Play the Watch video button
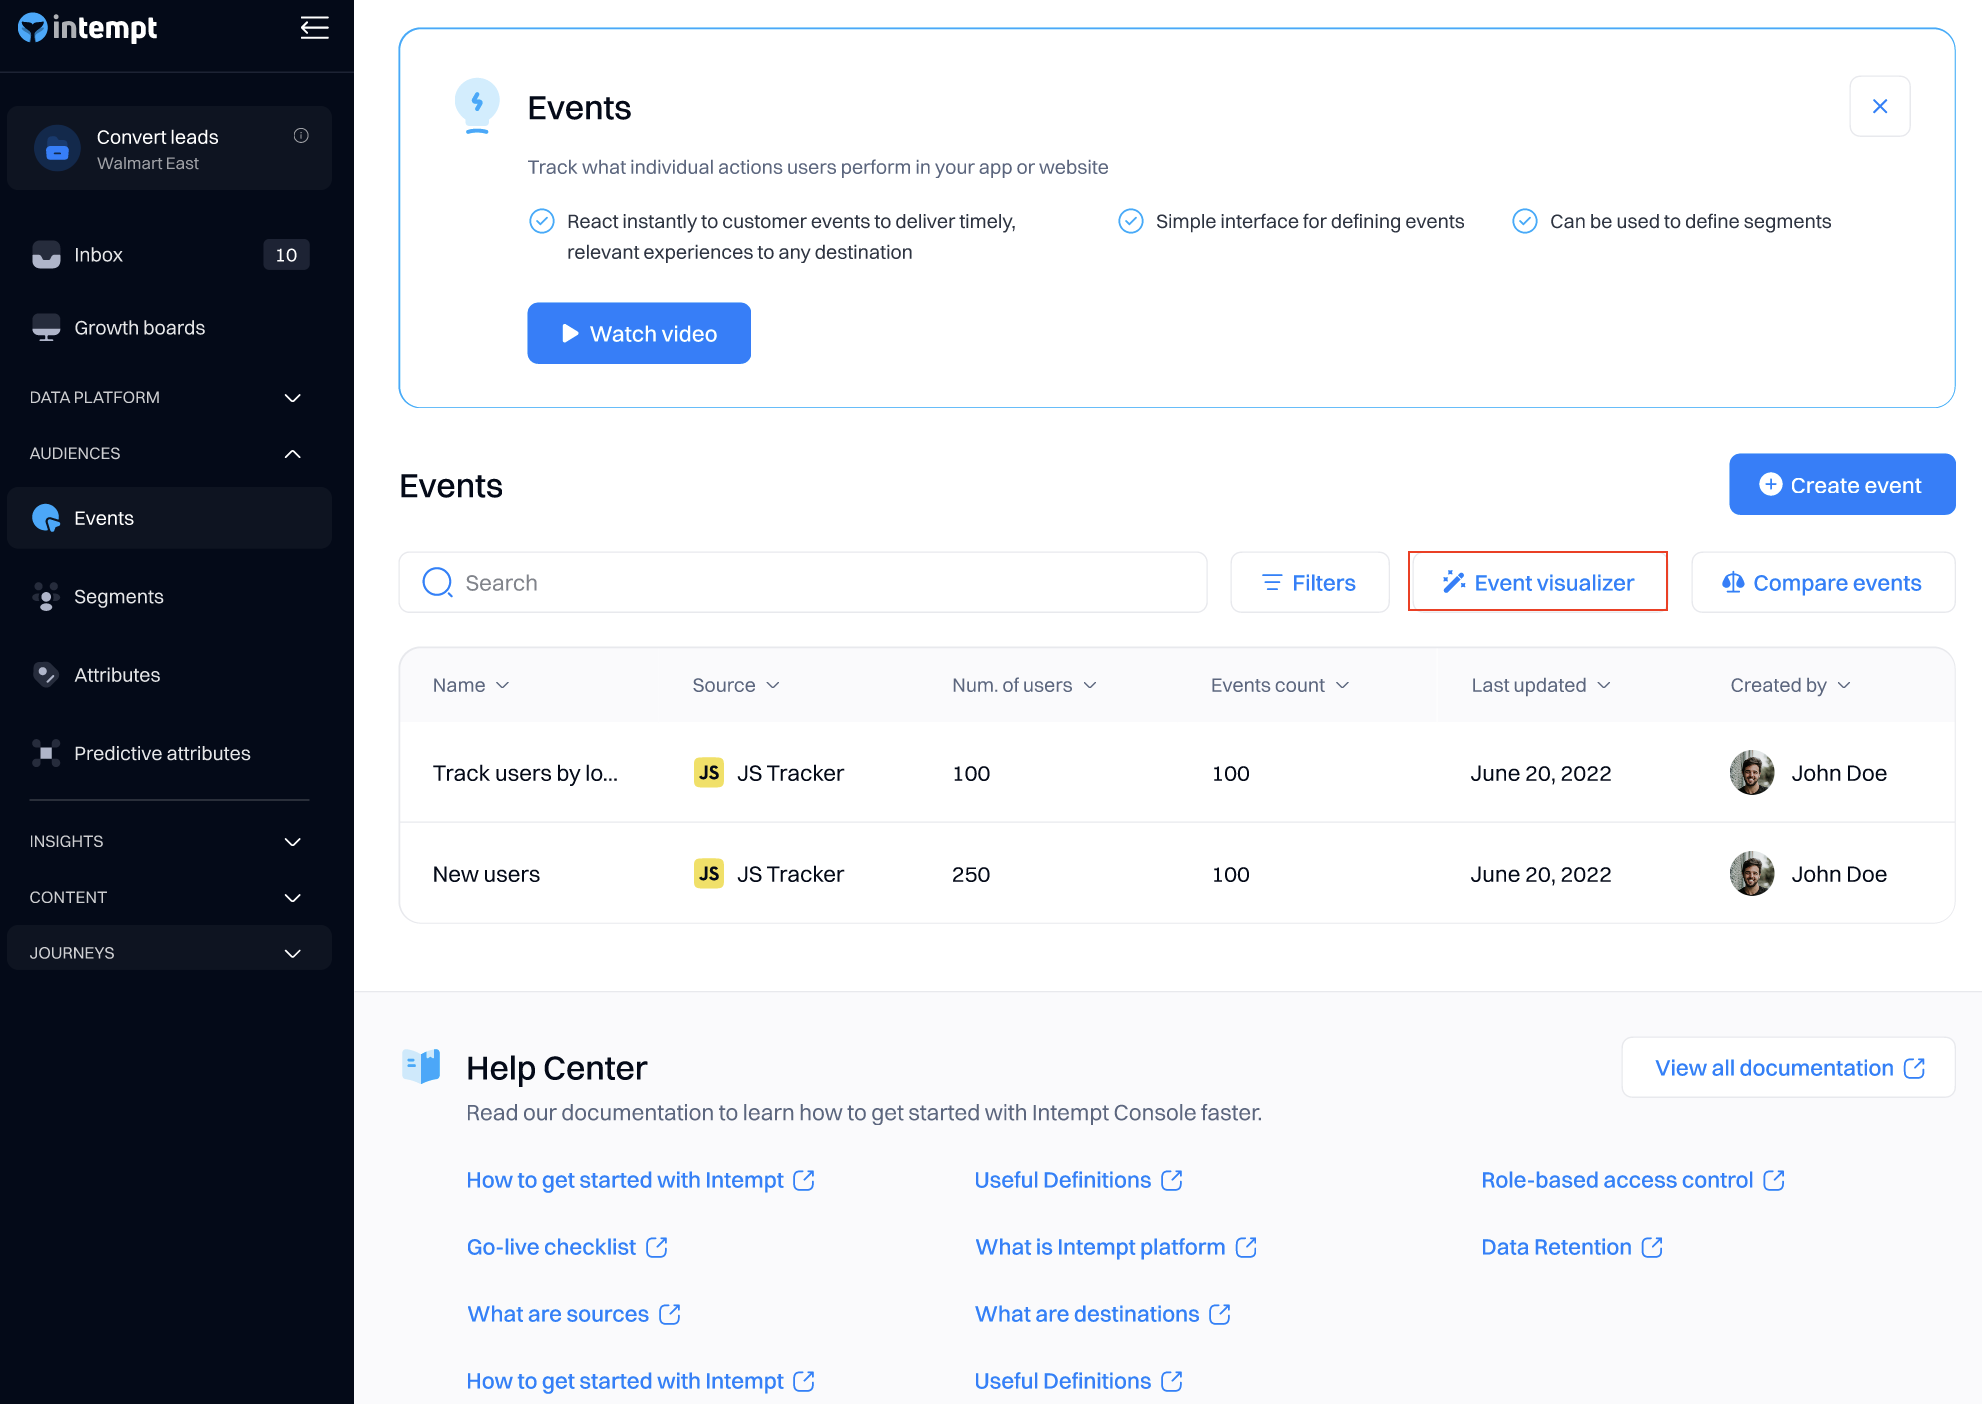Screen dimensions: 1982x1404 click(x=638, y=334)
